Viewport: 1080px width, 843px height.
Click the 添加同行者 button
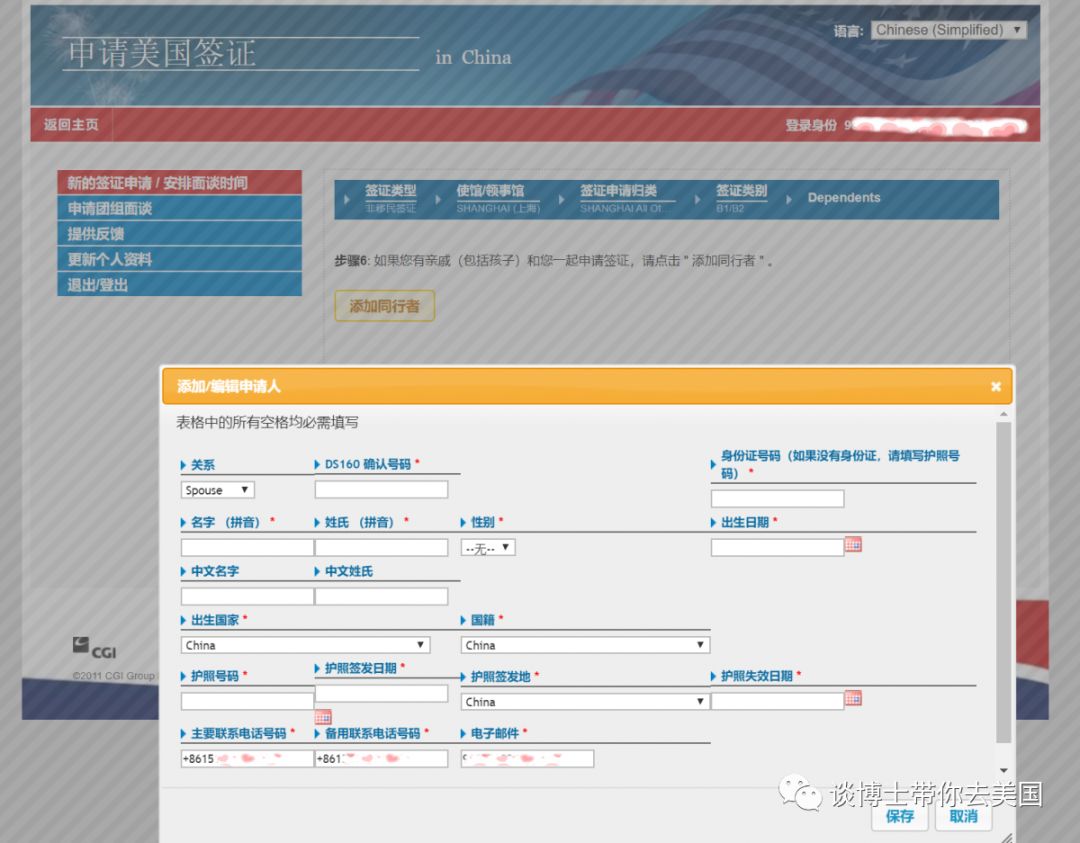click(384, 306)
